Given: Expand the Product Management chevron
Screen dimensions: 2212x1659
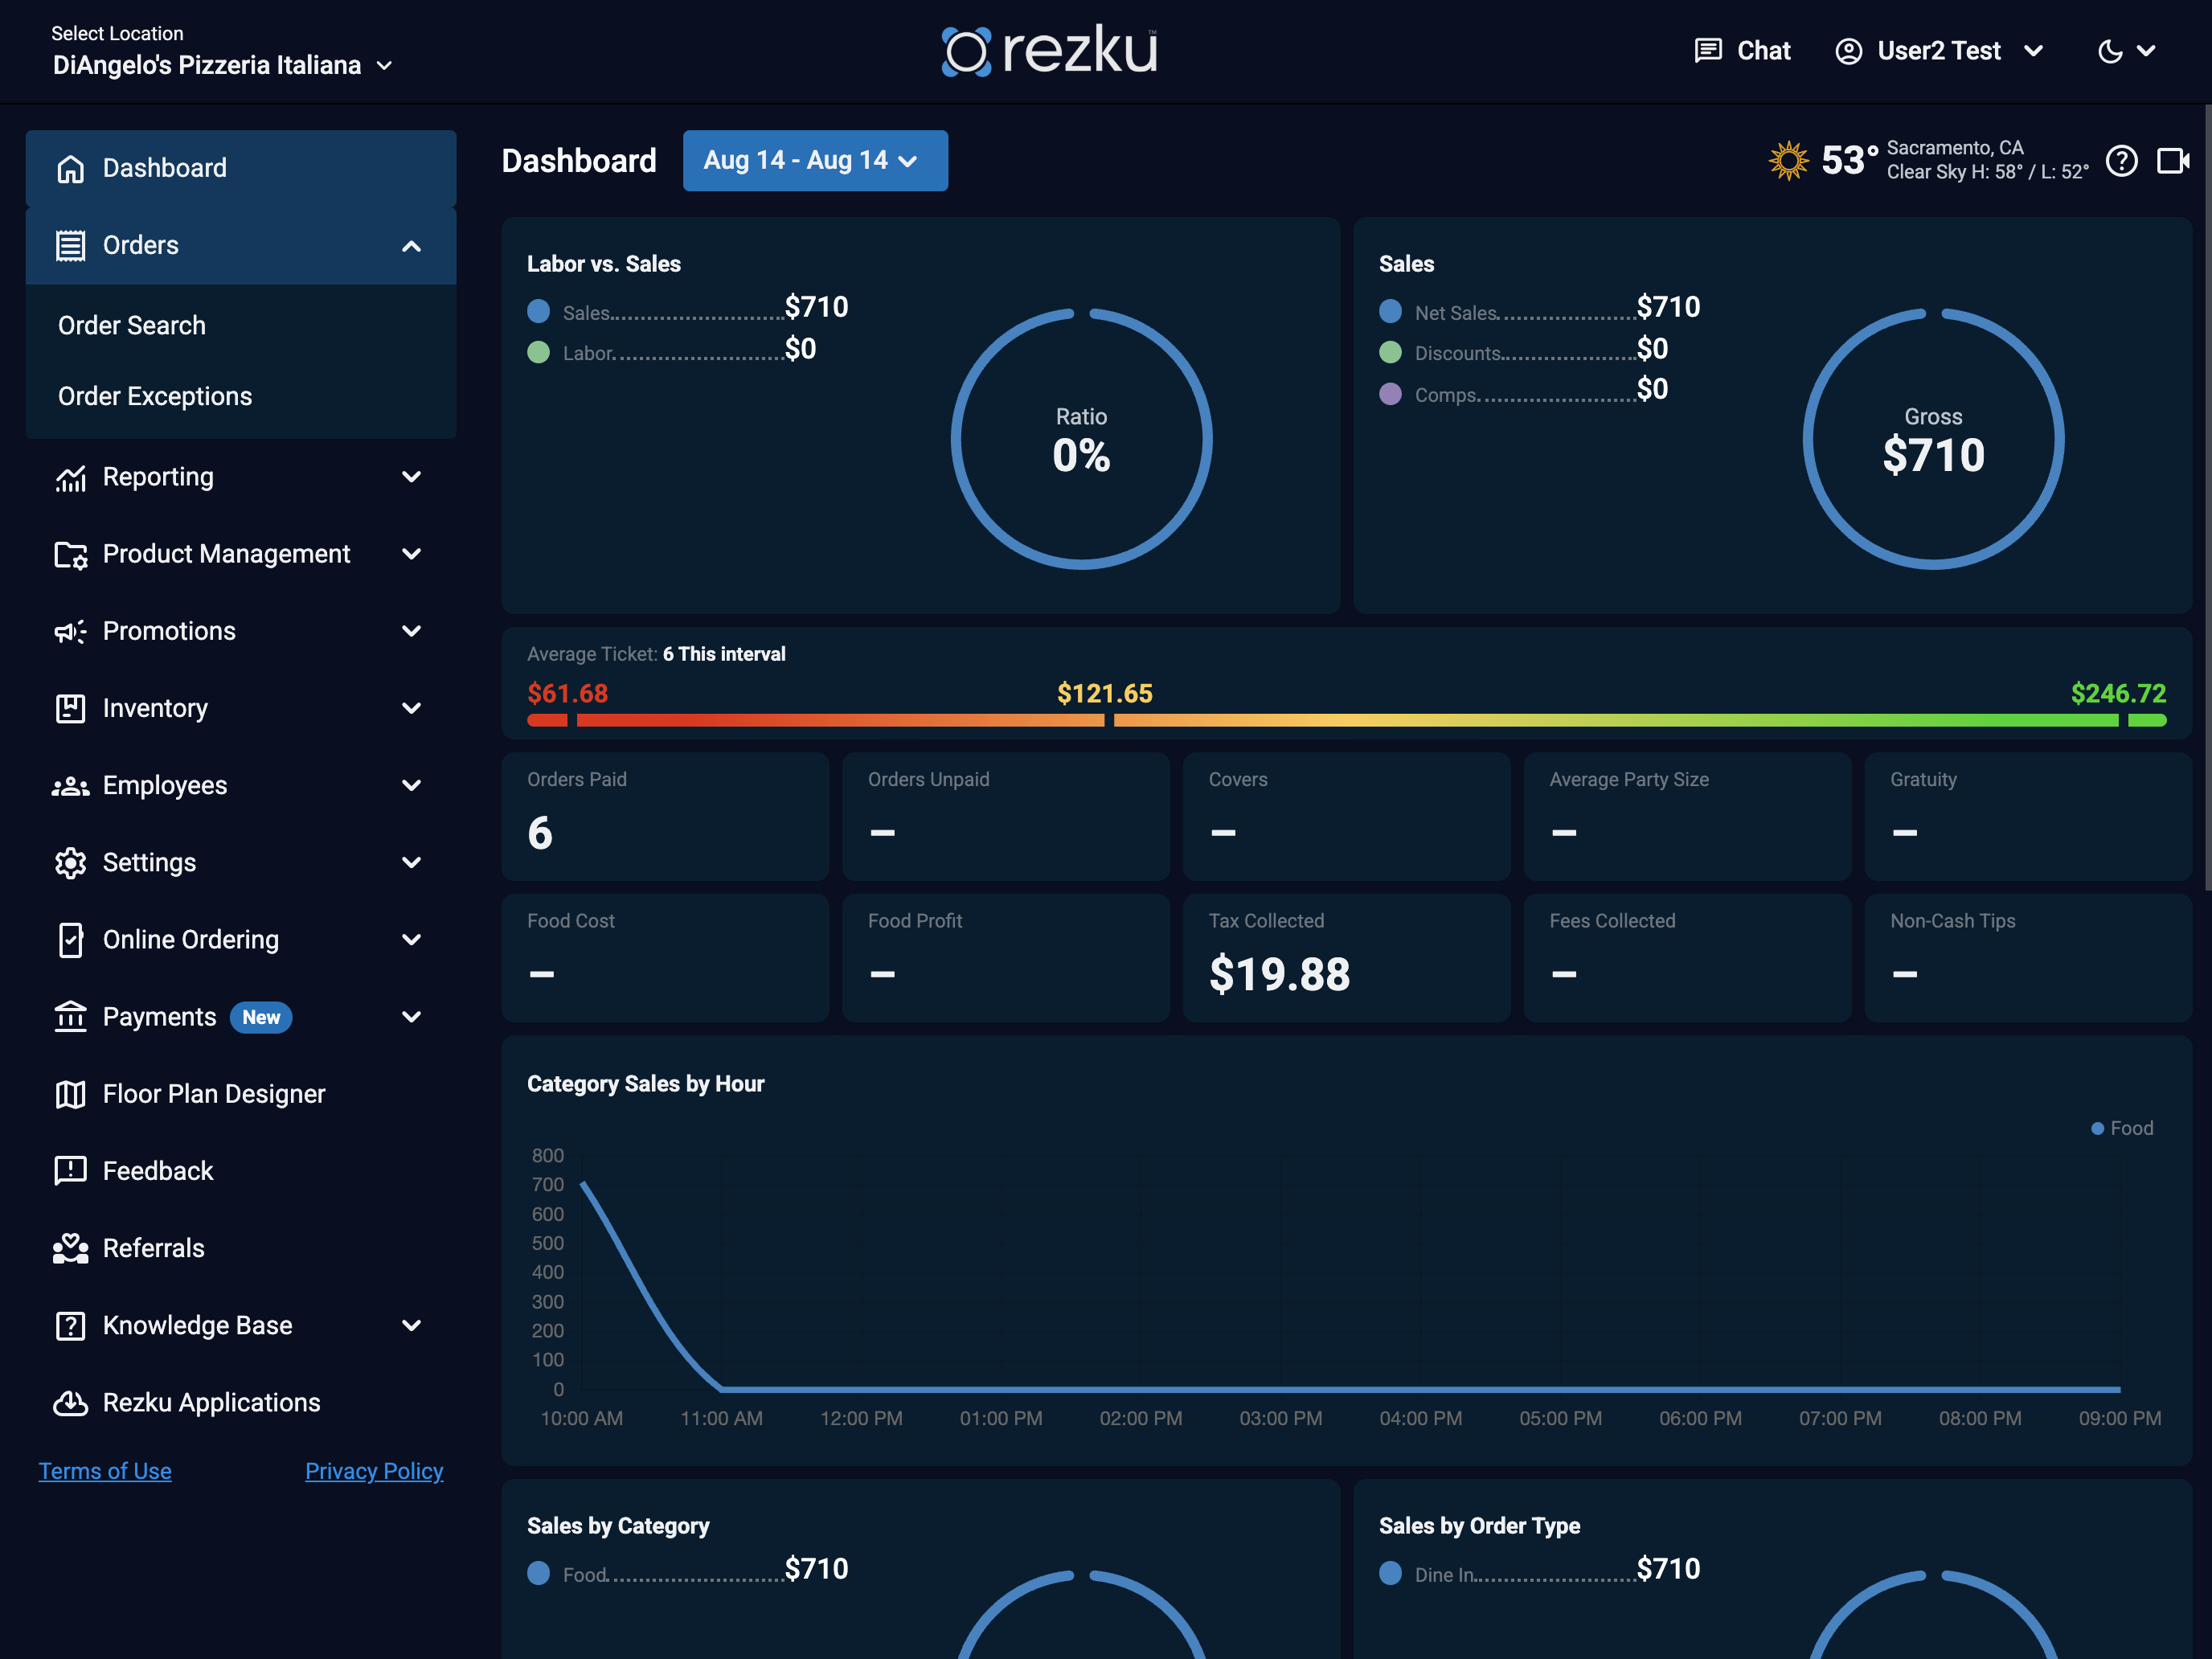Looking at the screenshot, I should [x=411, y=554].
